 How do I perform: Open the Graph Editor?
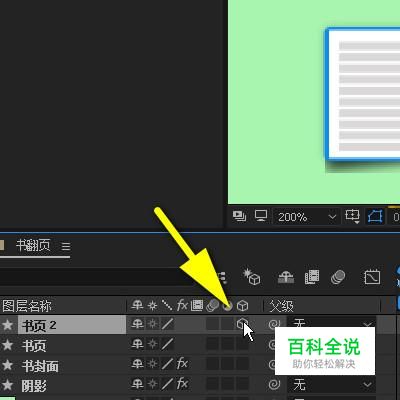(x=372, y=277)
